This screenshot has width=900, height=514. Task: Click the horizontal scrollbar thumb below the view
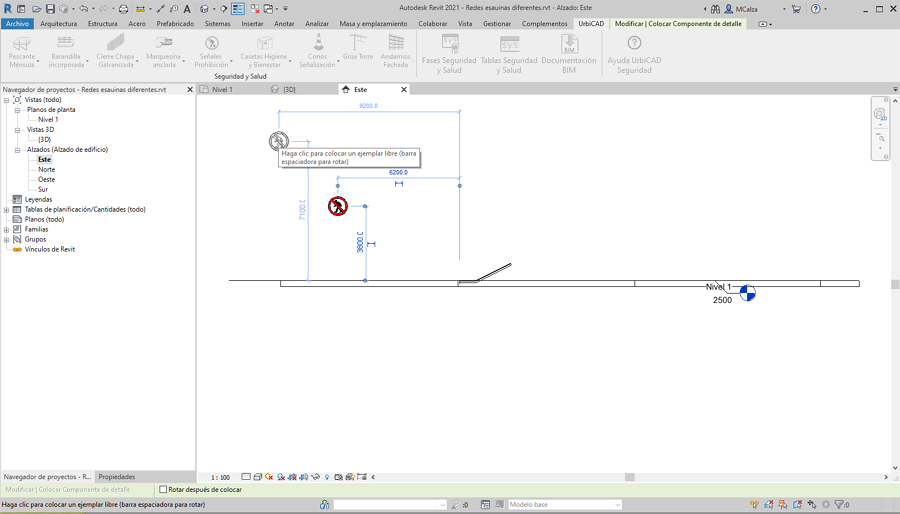[x=630, y=477]
